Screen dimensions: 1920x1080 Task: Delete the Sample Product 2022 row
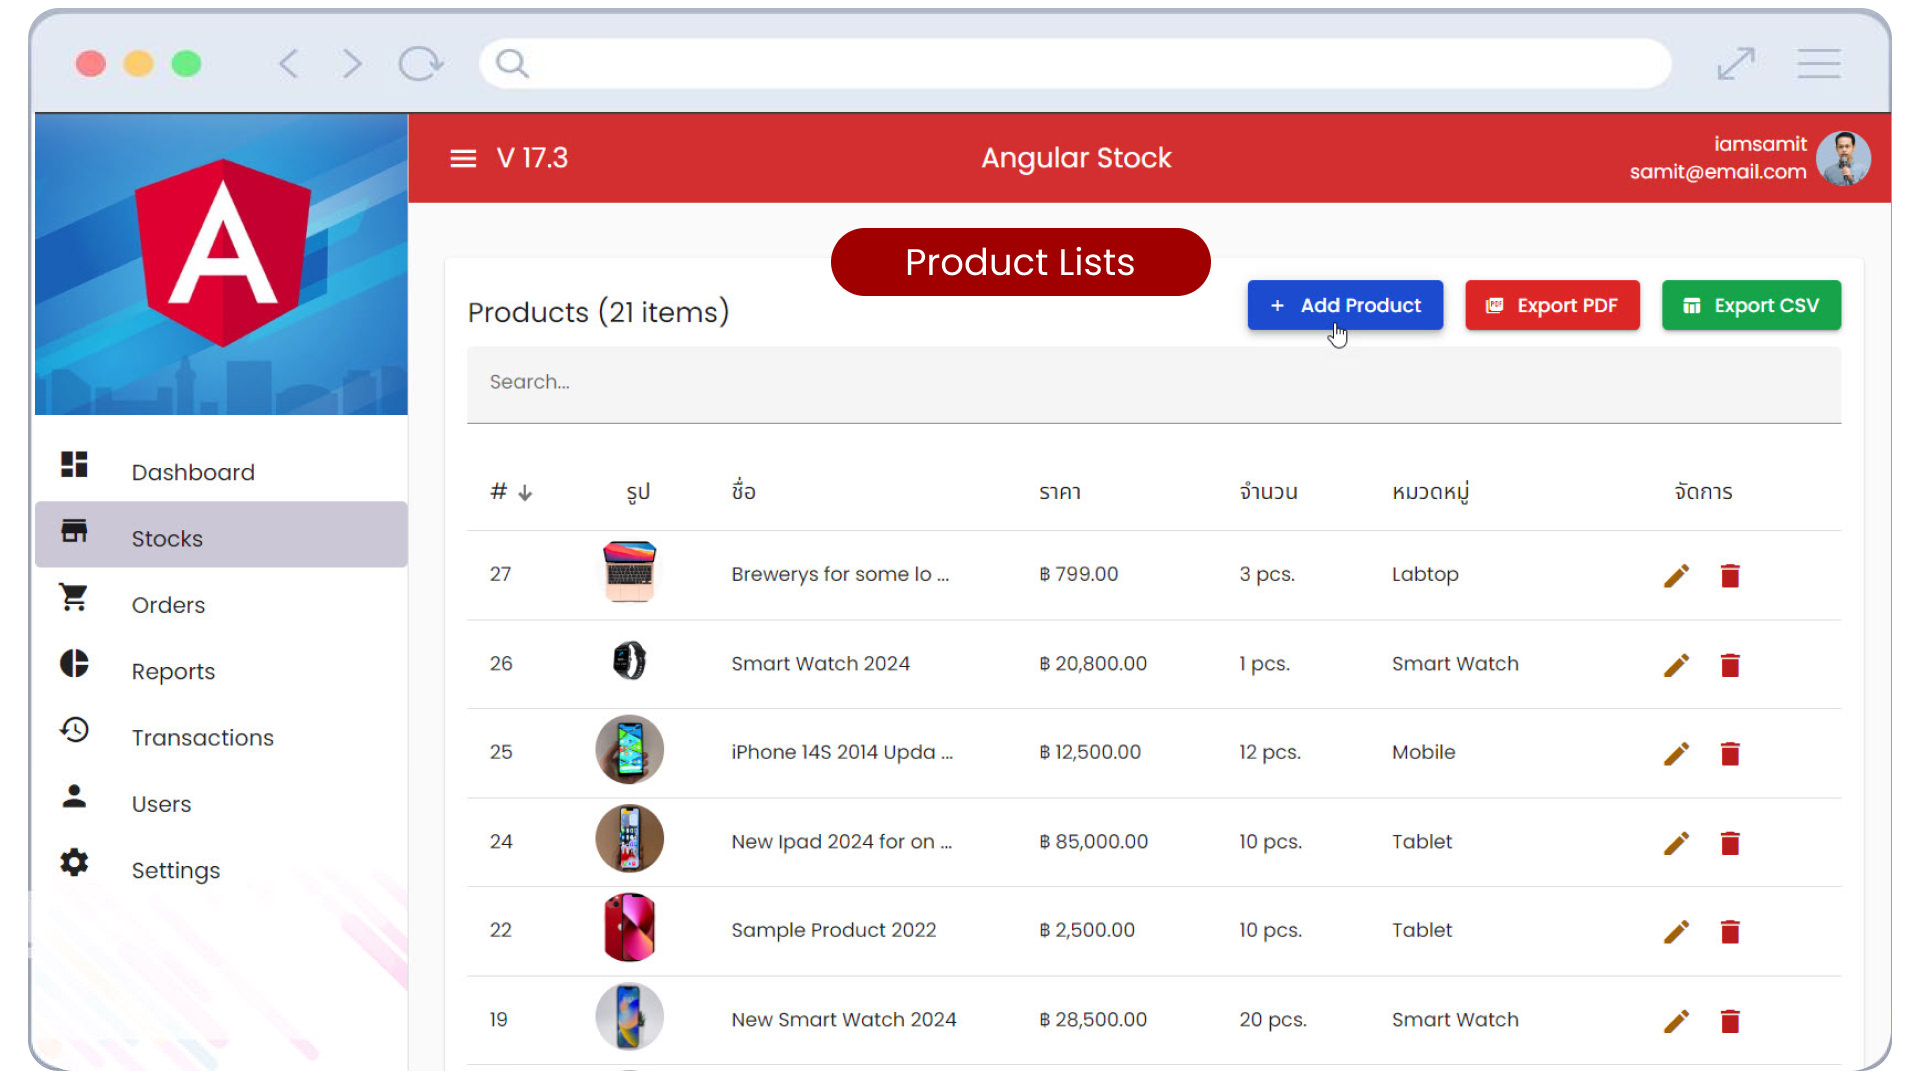tap(1730, 932)
